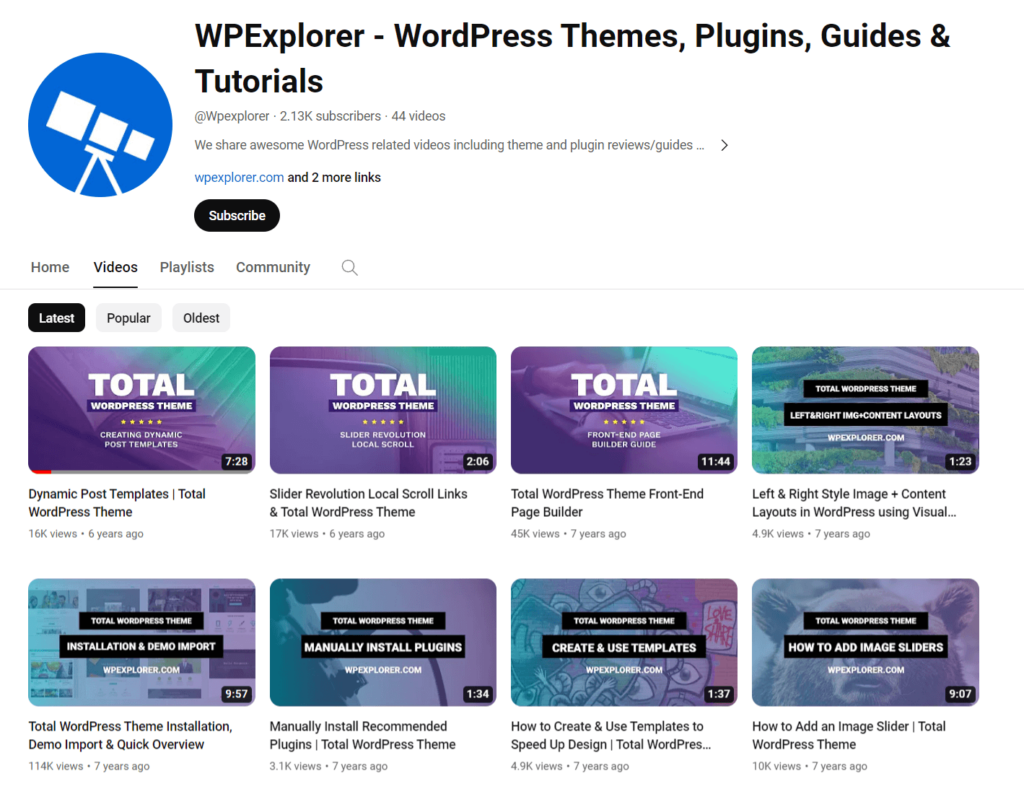Expand the channel description with the chevron arrow
This screenshot has height=802, width=1024.
(724, 145)
